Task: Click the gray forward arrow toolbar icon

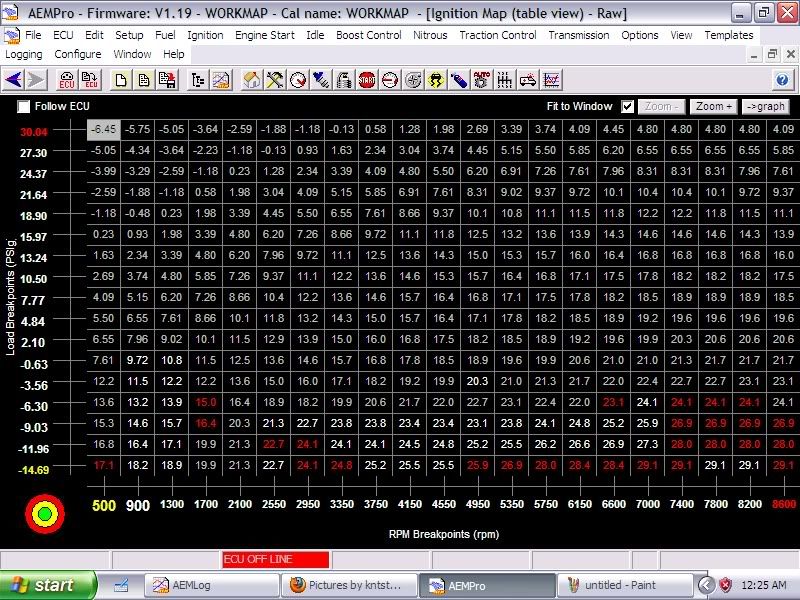Action: 36,80
